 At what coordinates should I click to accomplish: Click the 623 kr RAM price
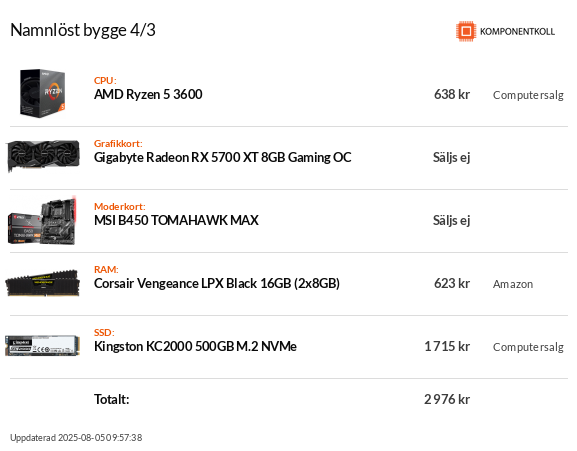452,284
